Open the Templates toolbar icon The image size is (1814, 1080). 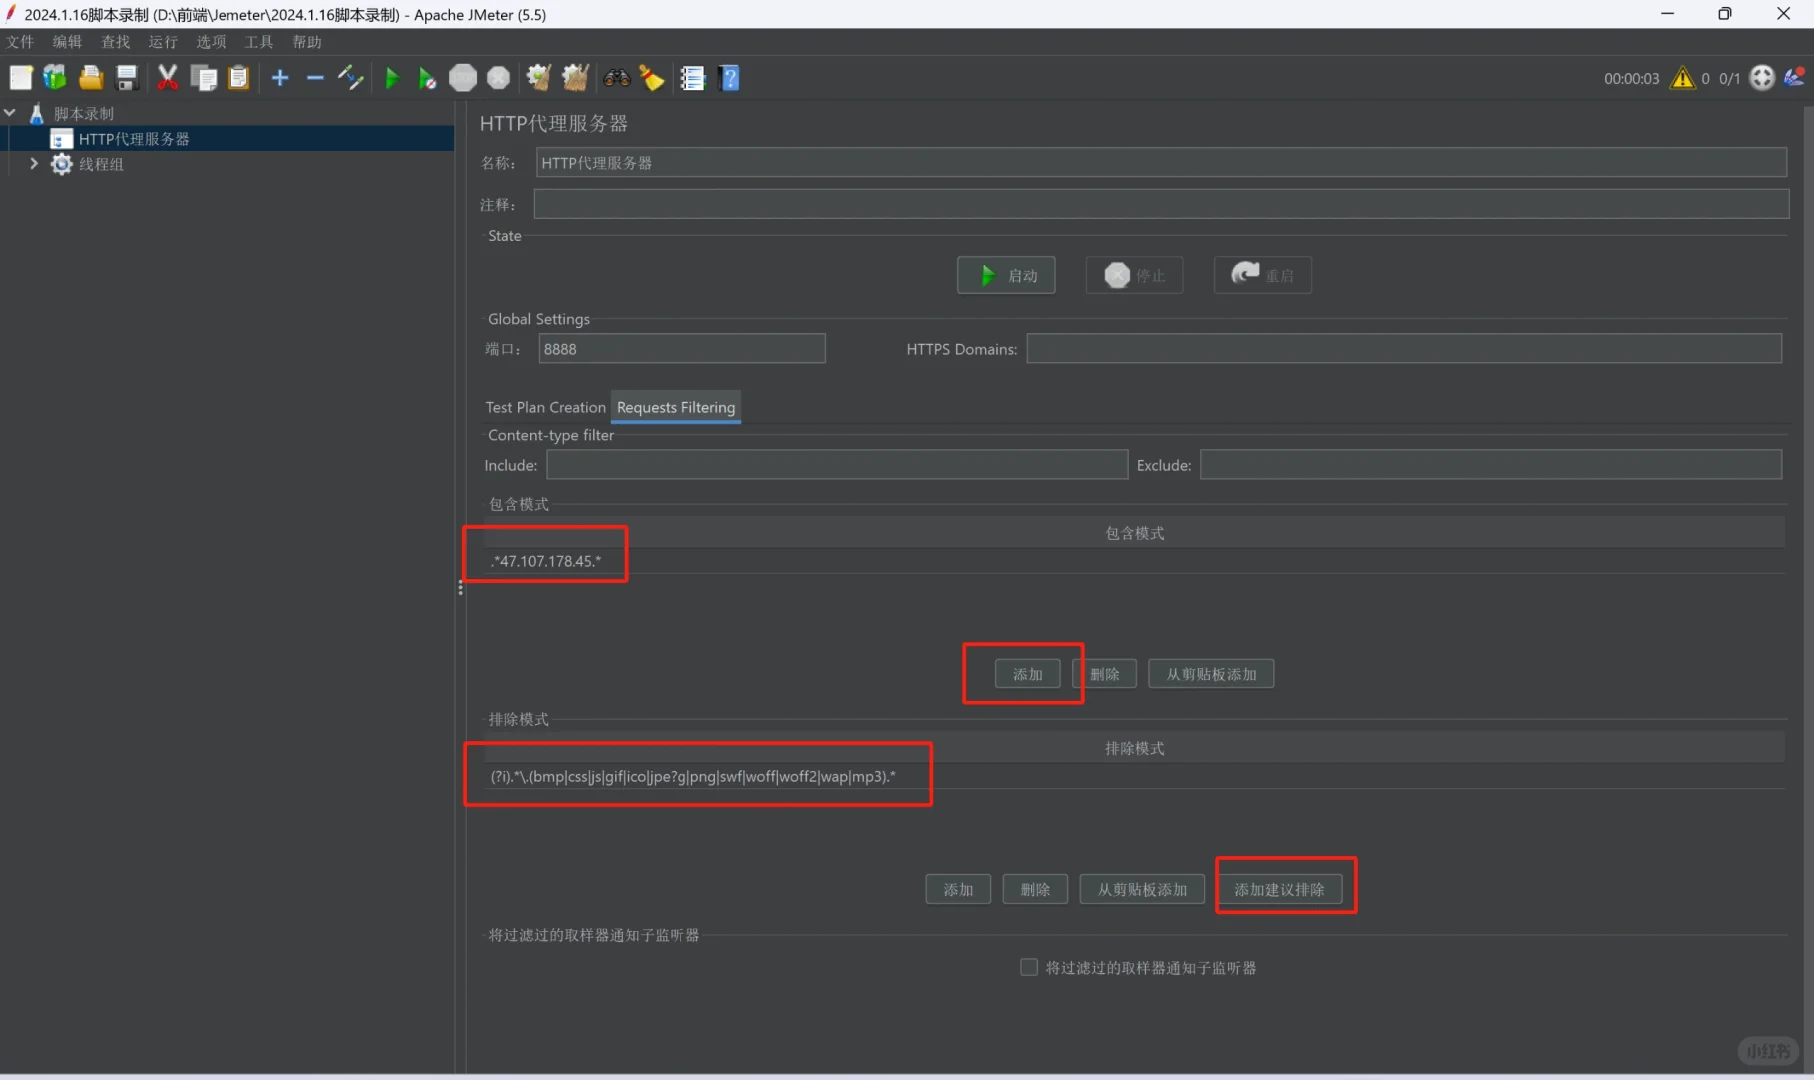click(55, 78)
